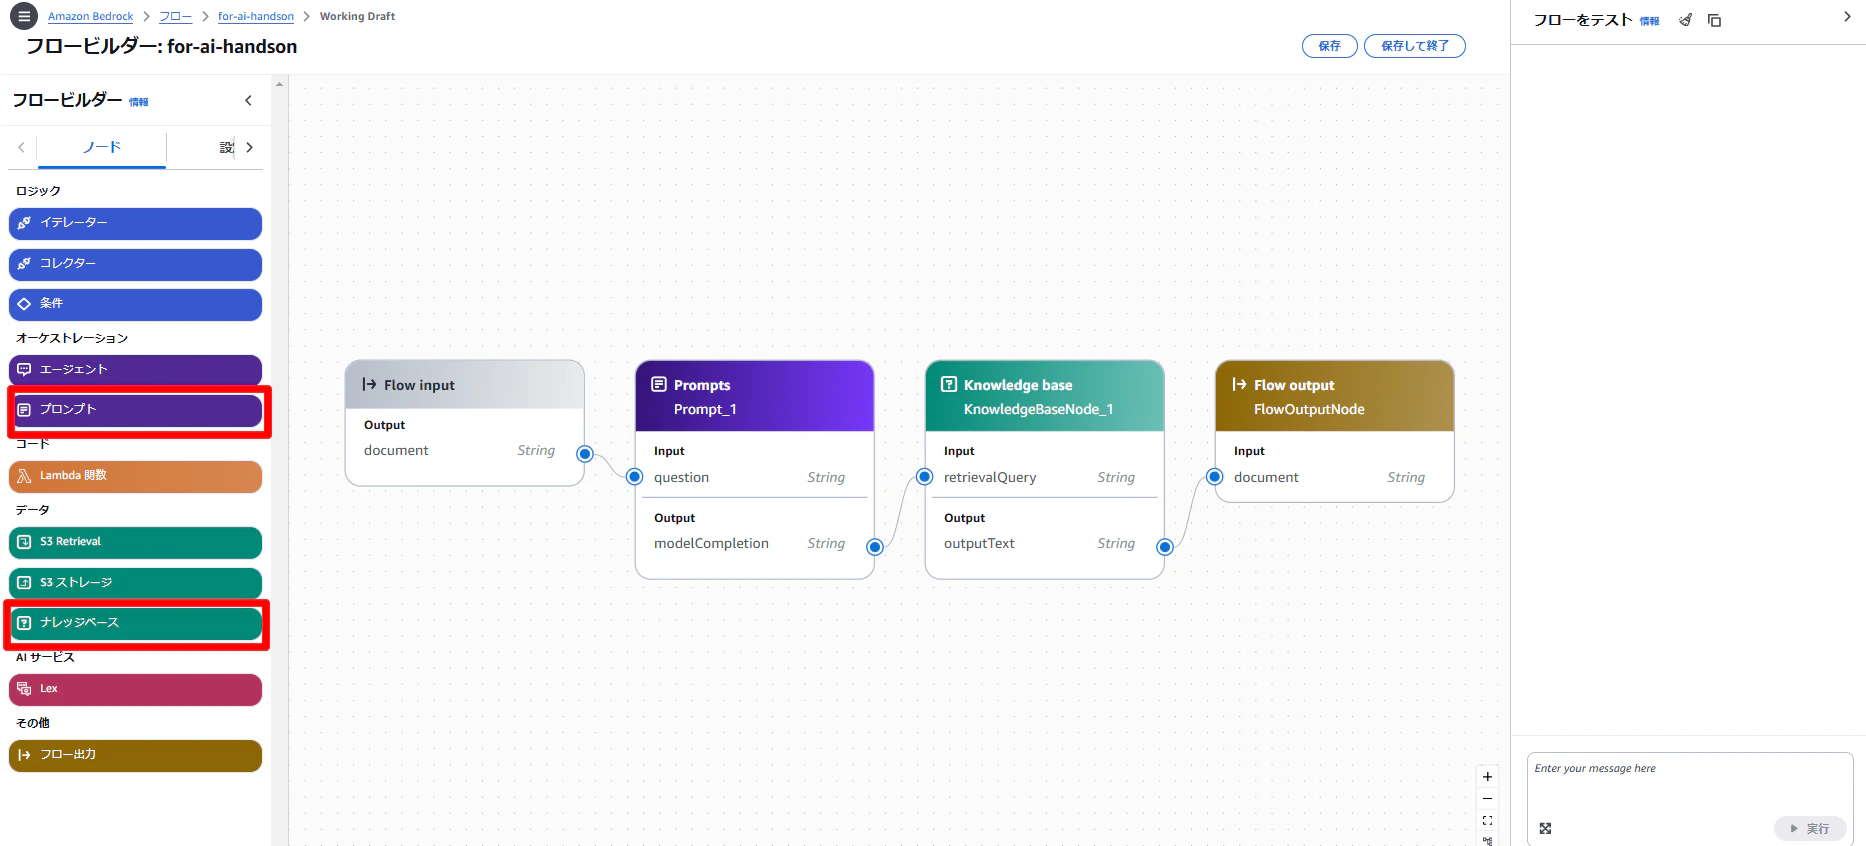This screenshot has height=846, width=1866.
Task: Click the modelCompletion output connector
Action: point(875,547)
